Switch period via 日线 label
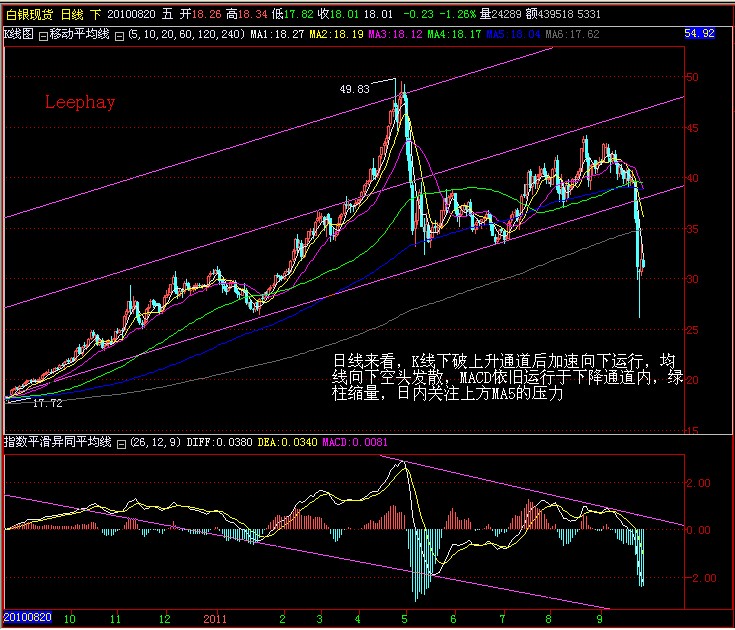The height and width of the screenshot is (630, 735). click(x=72, y=15)
